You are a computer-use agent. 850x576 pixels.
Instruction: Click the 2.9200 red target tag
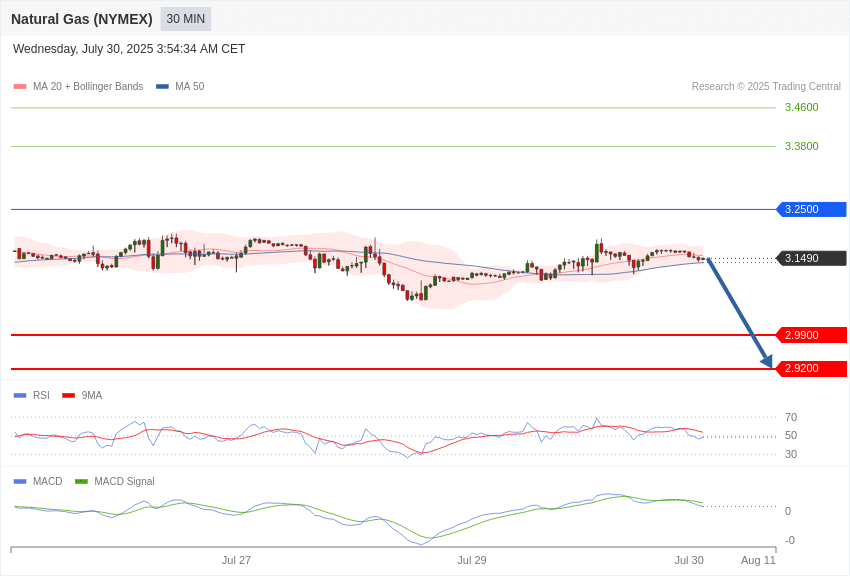(x=812, y=368)
